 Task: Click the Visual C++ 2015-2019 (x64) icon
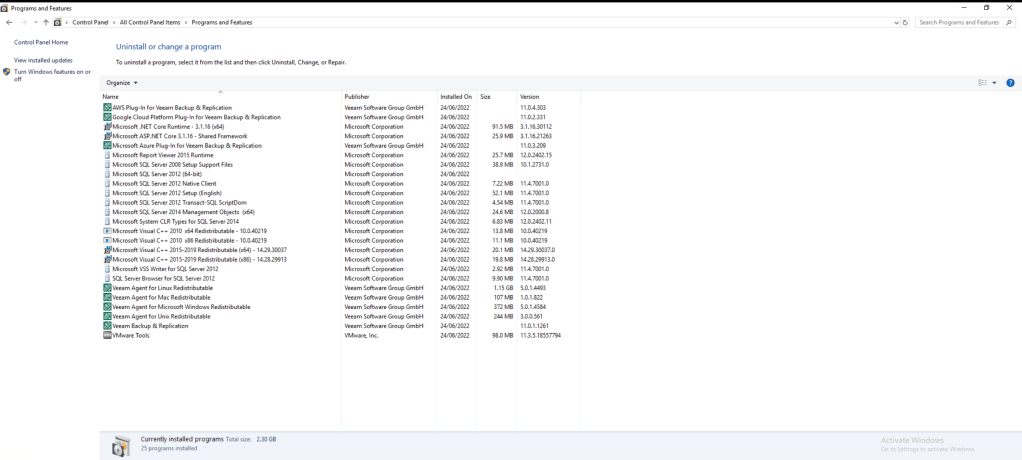pos(107,250)
